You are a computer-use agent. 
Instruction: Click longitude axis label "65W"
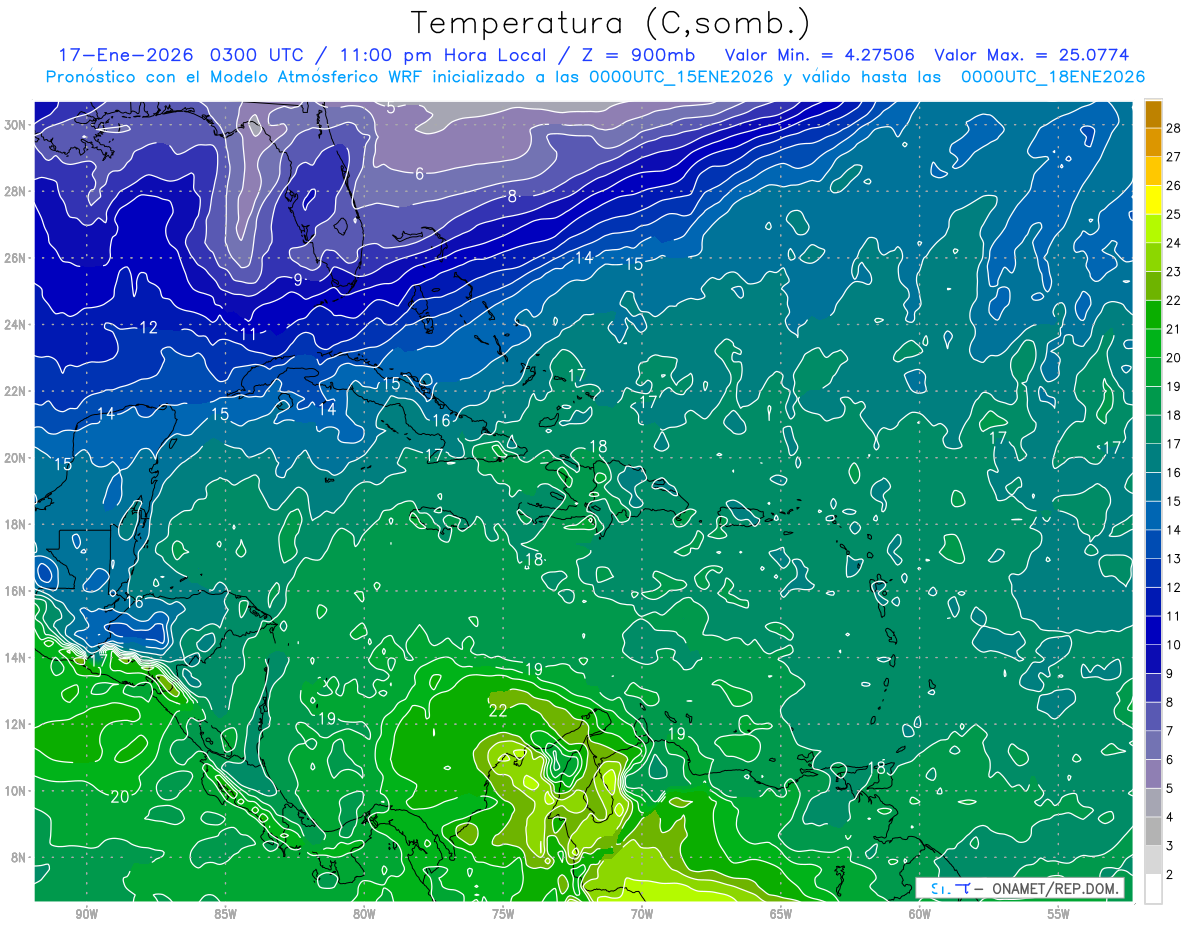pos(781,914)
